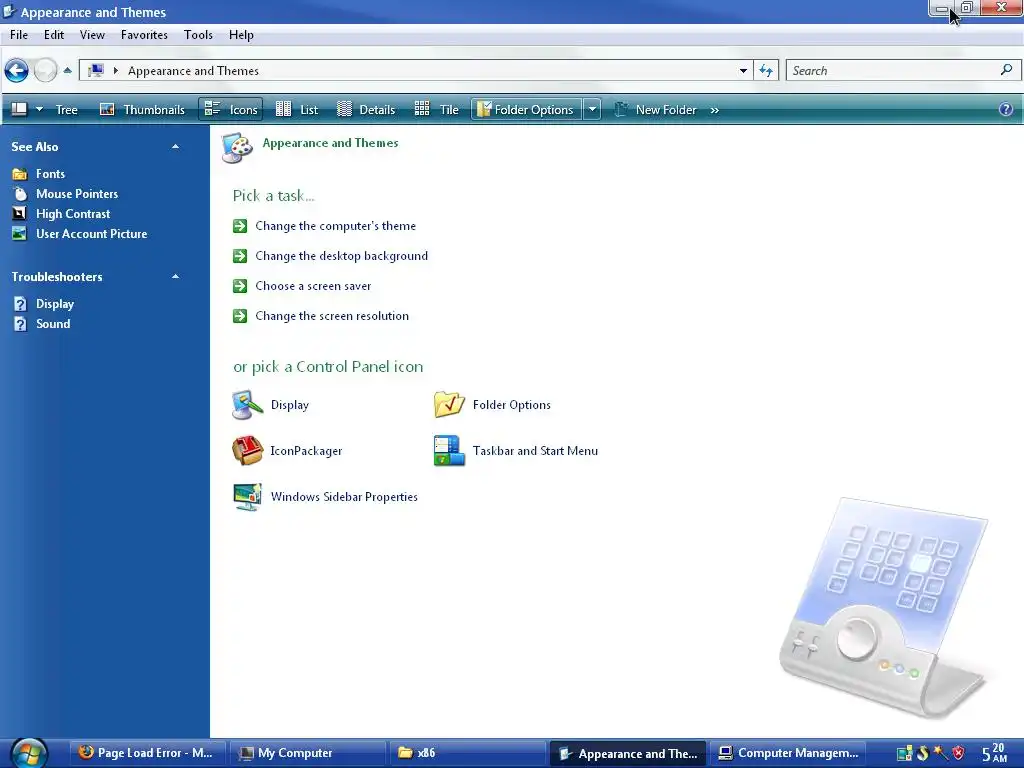Click the Back navigation arrow button
The image size is (1024, 768).
(x=16, y=70)
